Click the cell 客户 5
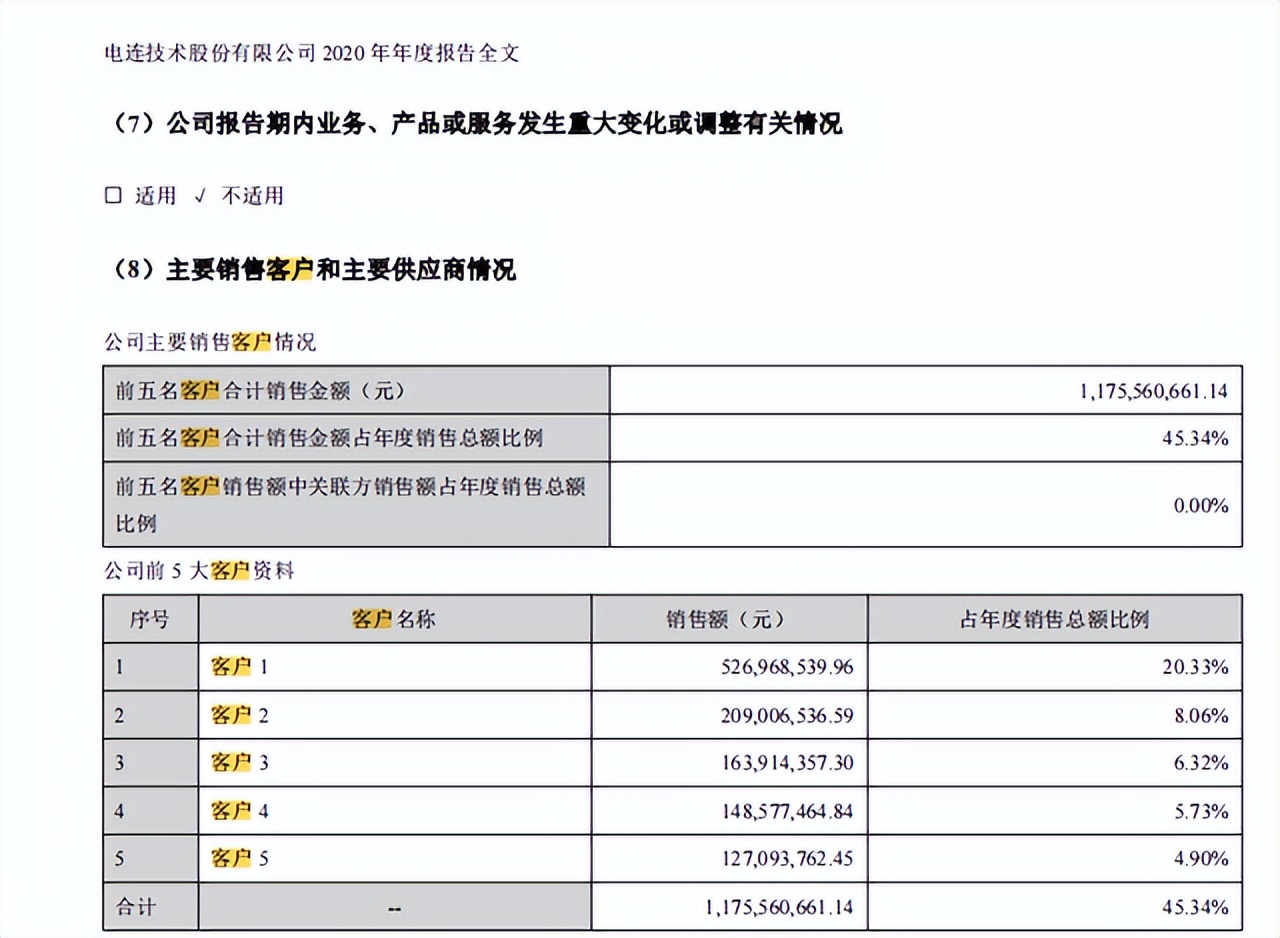Screen dimensions: 1280x938 point(394,859)
